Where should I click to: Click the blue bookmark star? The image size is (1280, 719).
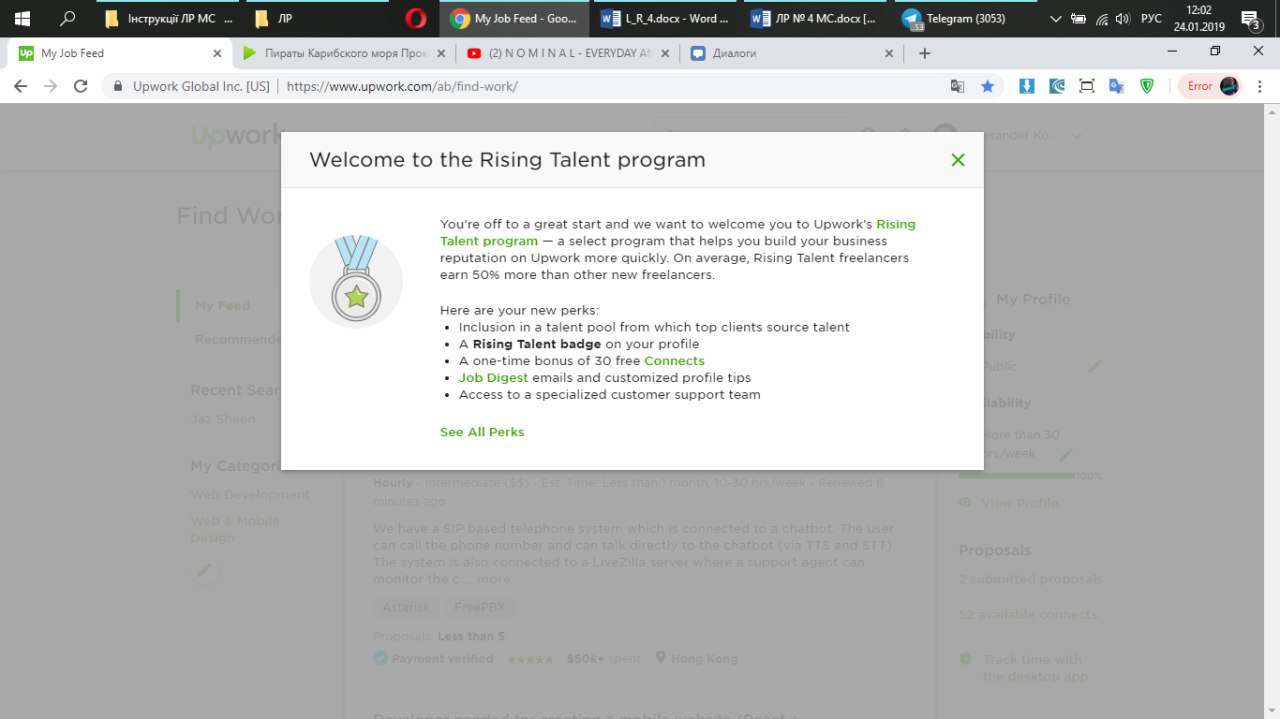pos(988,87)
